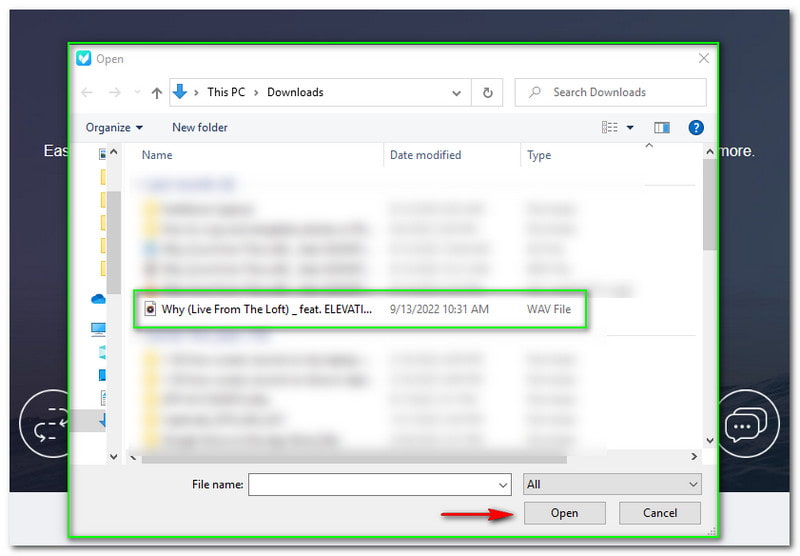Viewport: 800px width, 556px height.
Task: Click This PC in the address path
Action: pyautogui.click(x=226, y=92)
